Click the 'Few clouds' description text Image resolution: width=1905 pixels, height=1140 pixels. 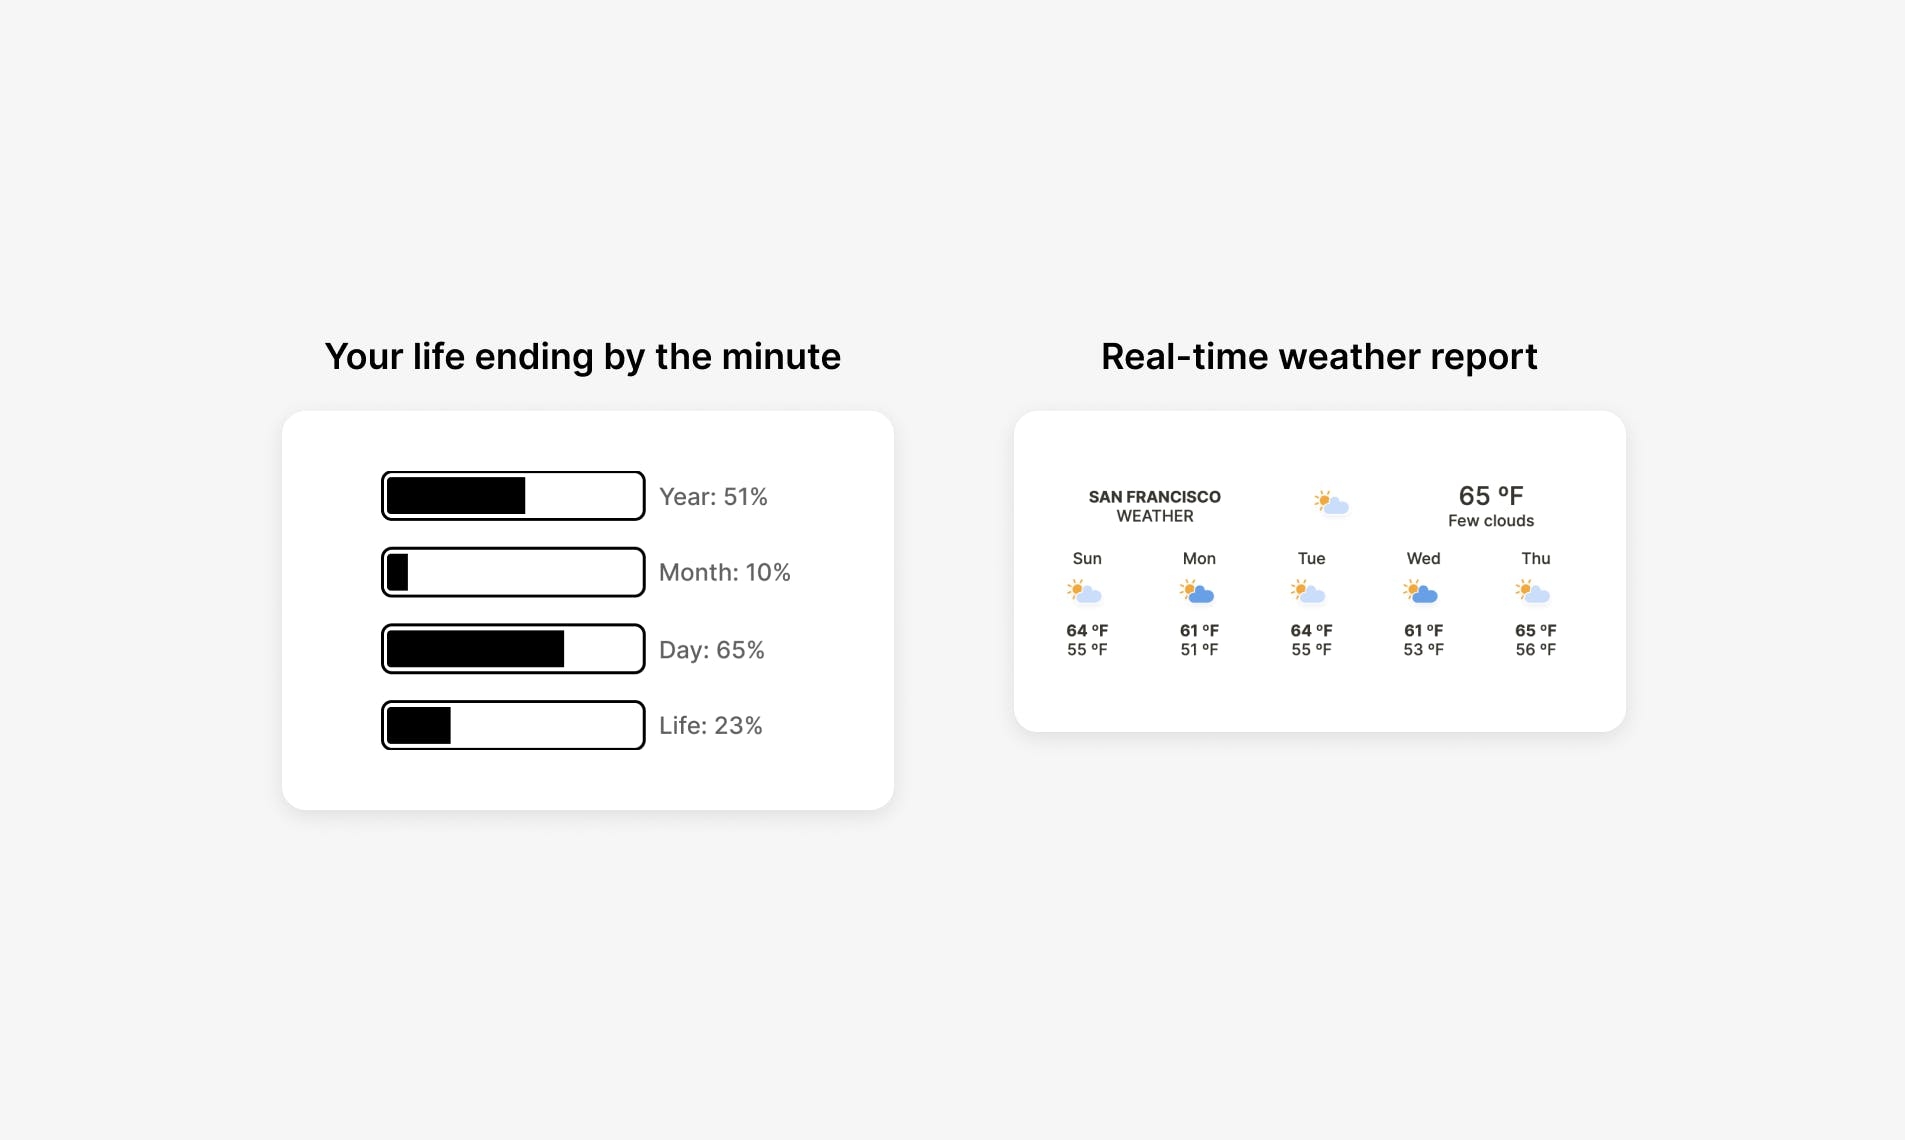1491,521
